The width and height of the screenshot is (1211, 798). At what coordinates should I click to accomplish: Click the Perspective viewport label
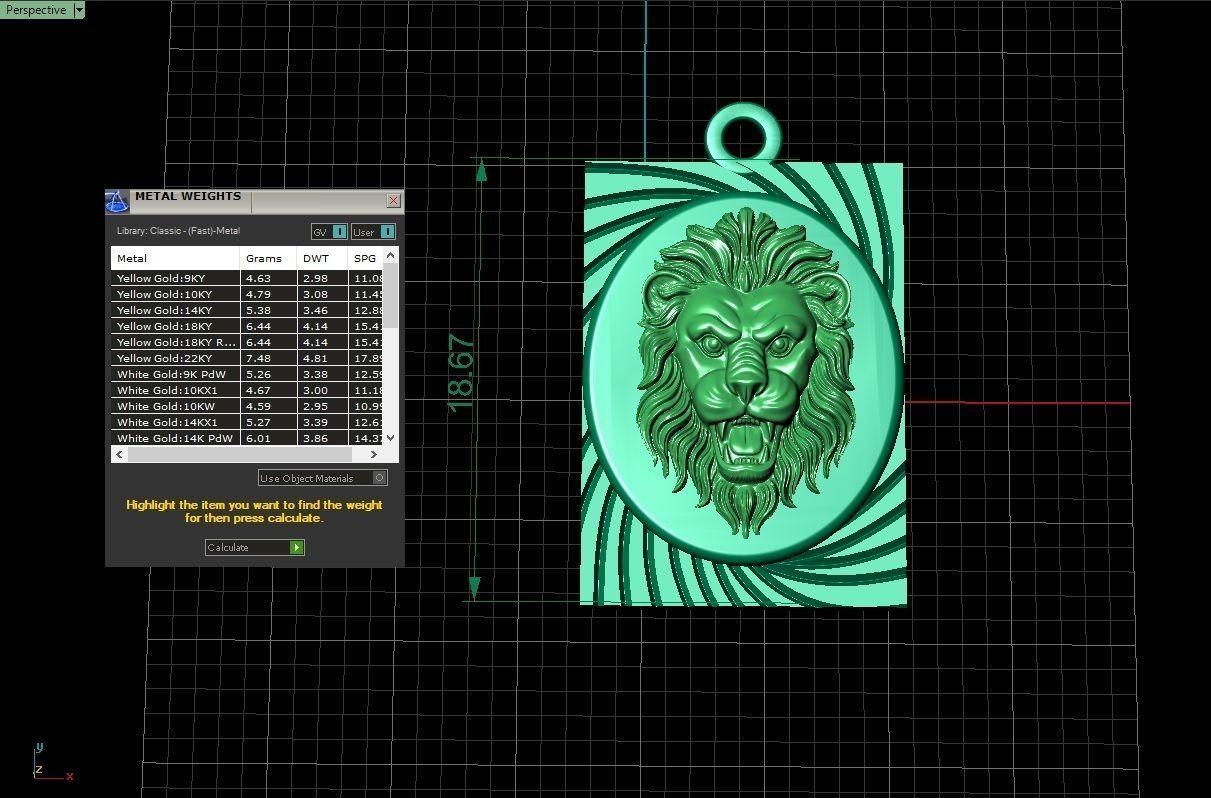pos(37,10)
